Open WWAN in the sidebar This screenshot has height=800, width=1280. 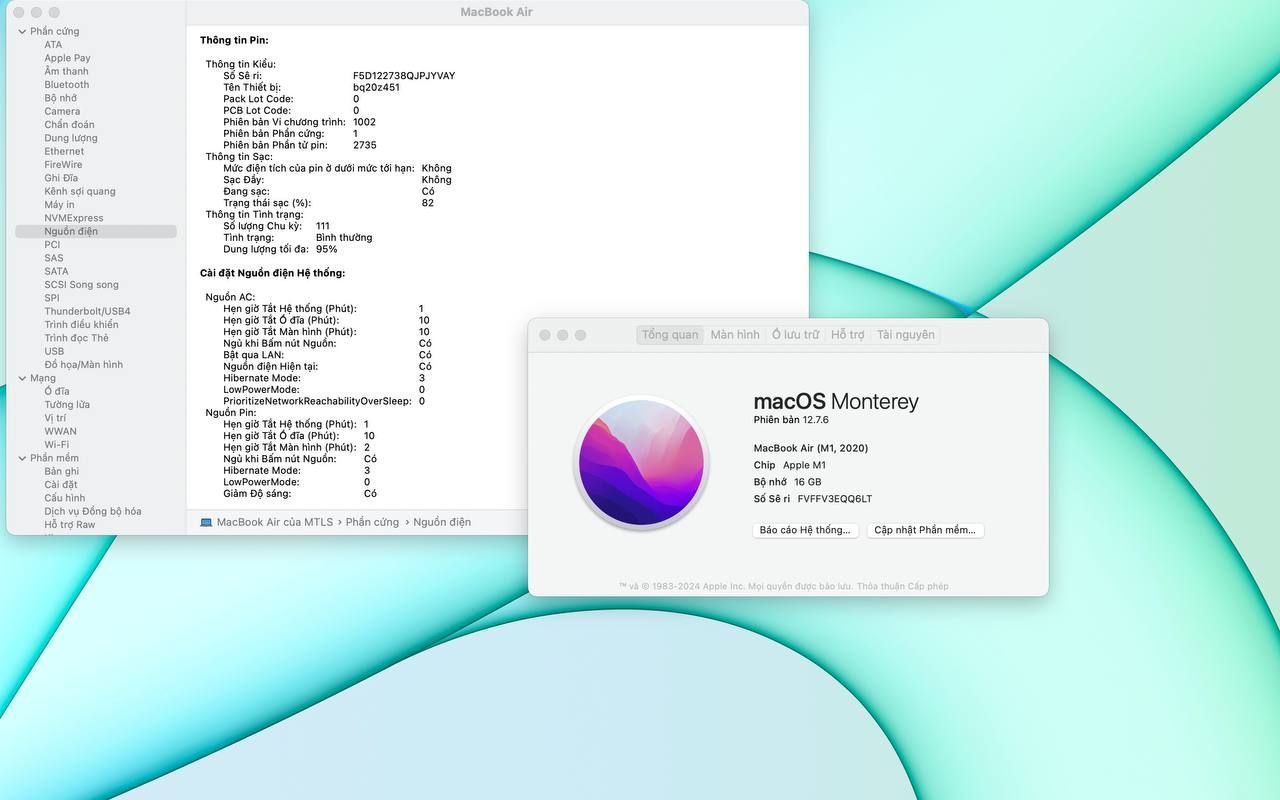60,431
